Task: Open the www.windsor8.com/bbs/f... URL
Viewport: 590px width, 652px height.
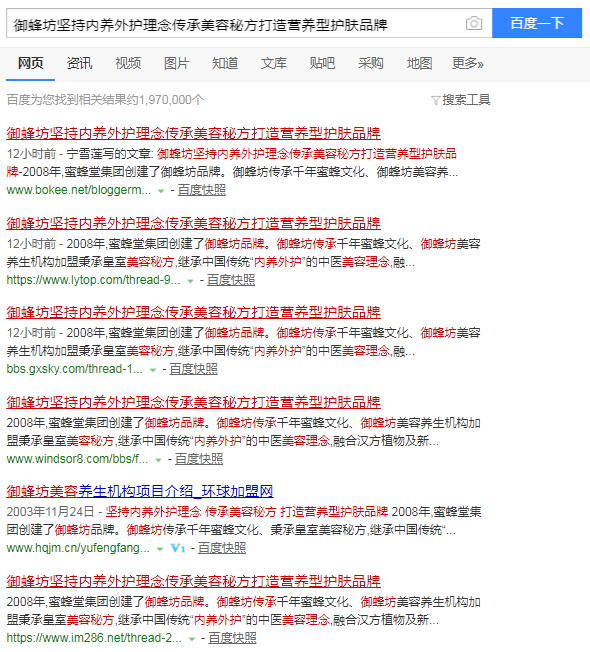Action: point(77,459)
